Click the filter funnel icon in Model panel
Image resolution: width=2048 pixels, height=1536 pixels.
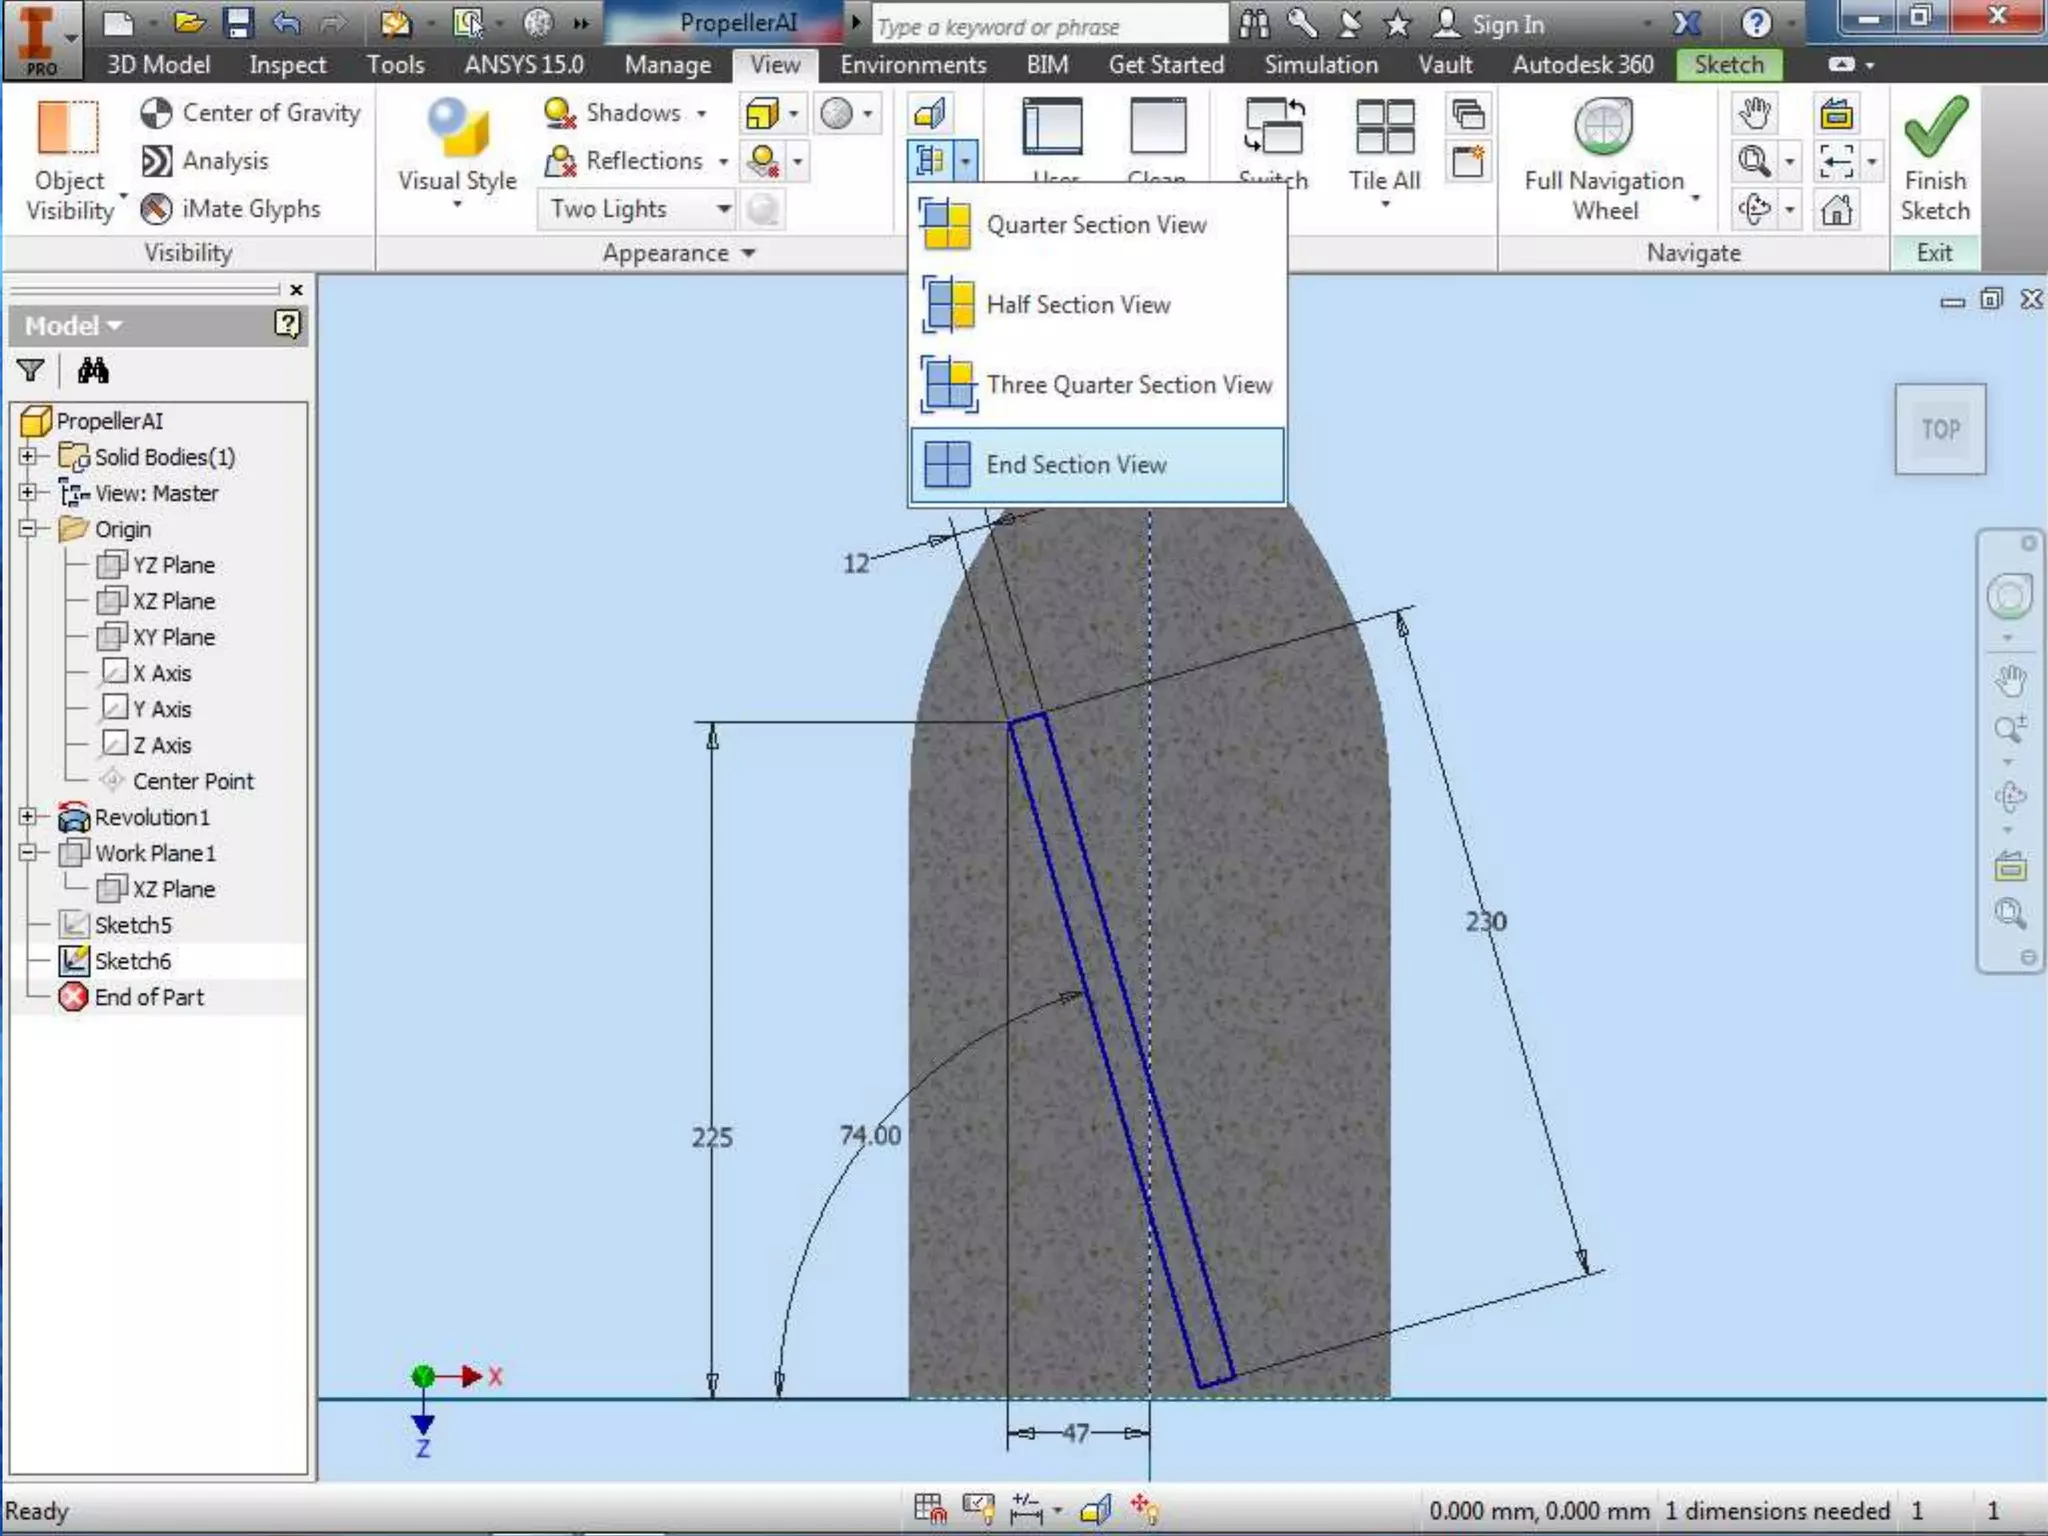point(31,372)
